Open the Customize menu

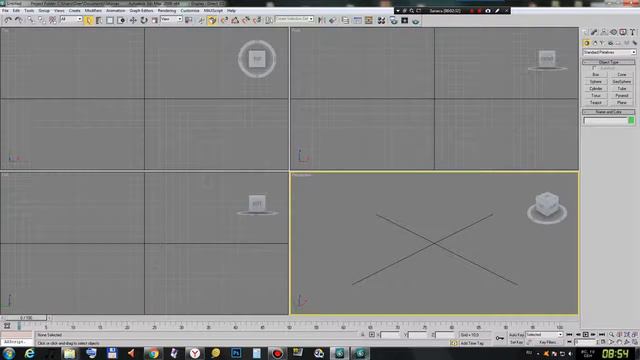pos(190,11)
